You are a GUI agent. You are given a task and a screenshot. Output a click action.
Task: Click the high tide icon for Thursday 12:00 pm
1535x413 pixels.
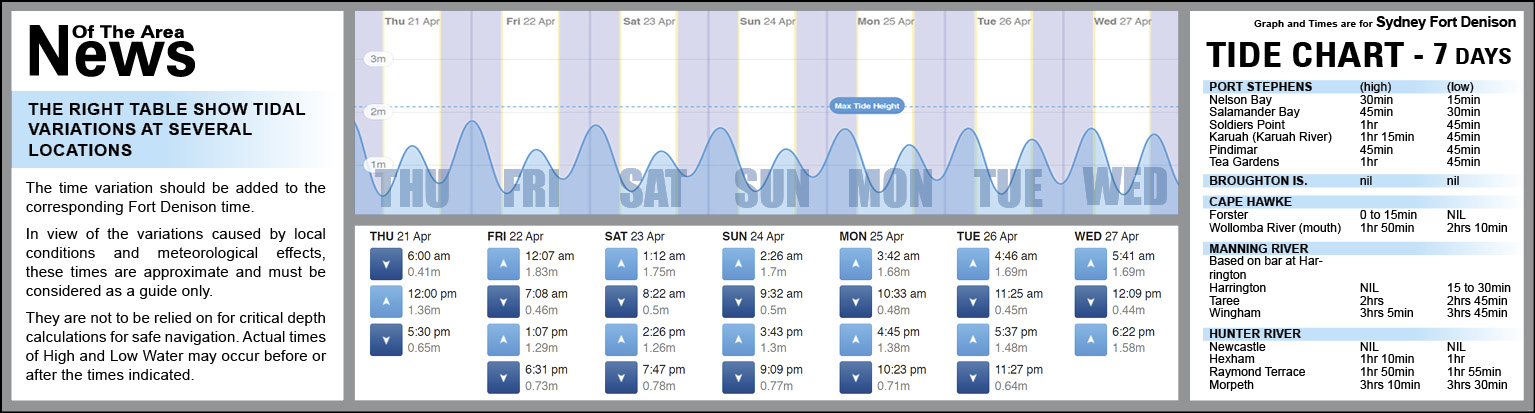click(385, 301)
